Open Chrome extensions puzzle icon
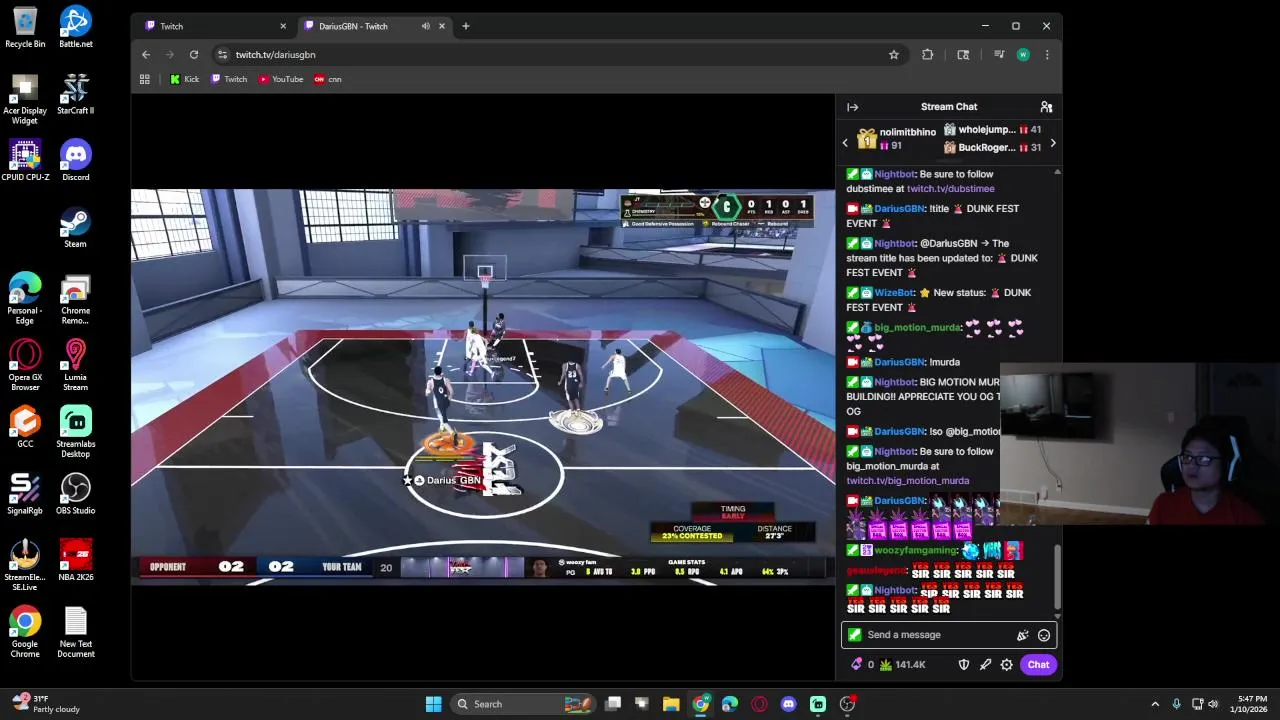The image size is (1280, 720). pos(928,55)
